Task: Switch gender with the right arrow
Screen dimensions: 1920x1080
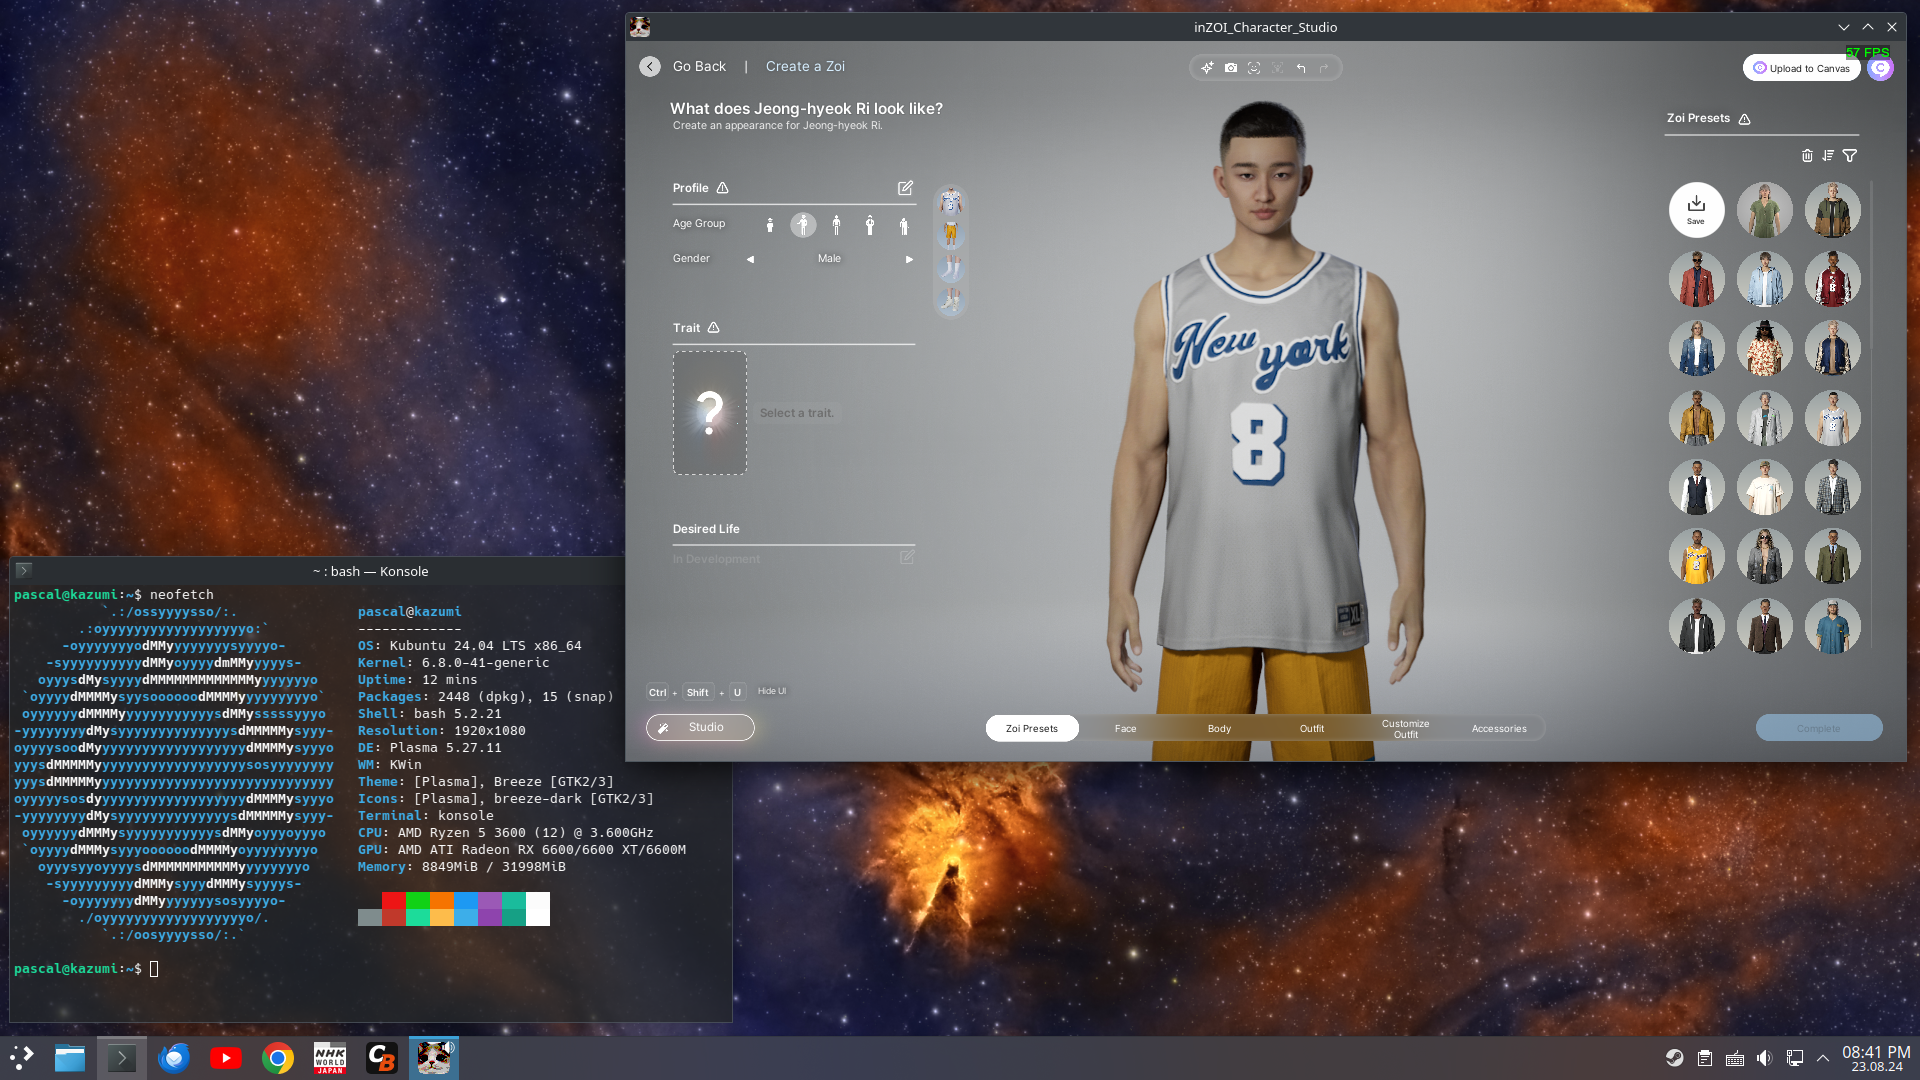Action: point(909,259)
